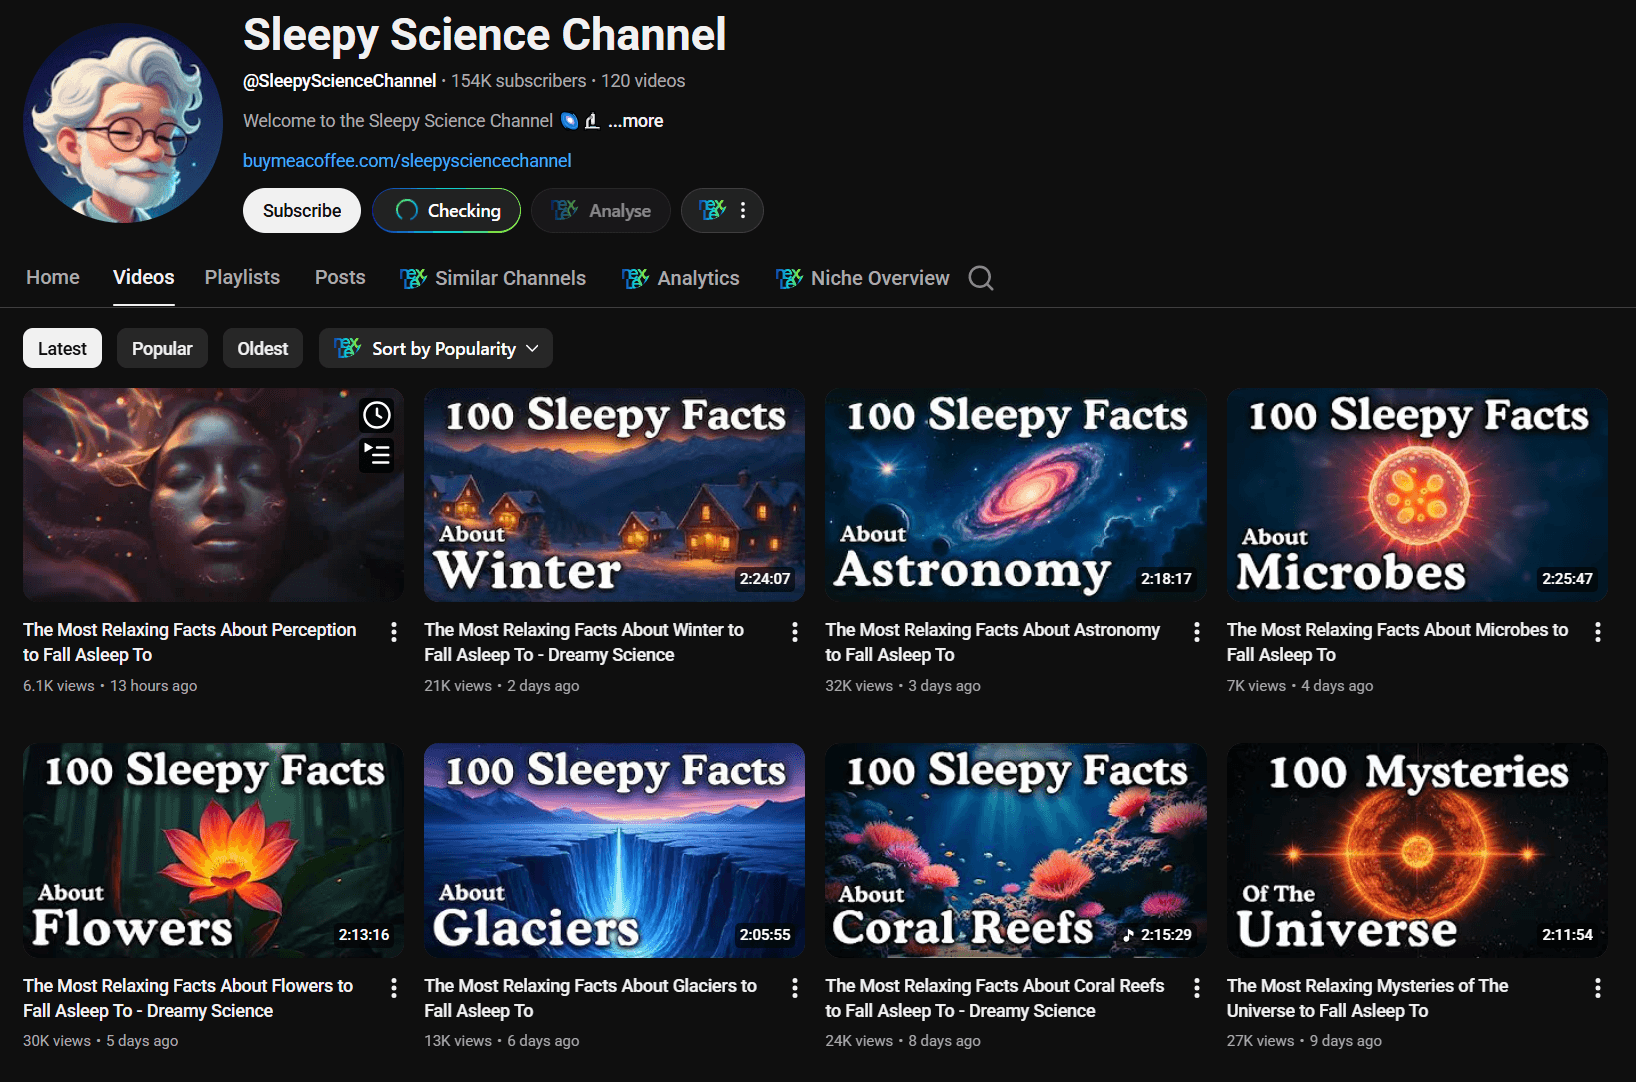Click the Checking subscription status button
Viewport: 1636px width, 1082px height.
tap(446, 210)
